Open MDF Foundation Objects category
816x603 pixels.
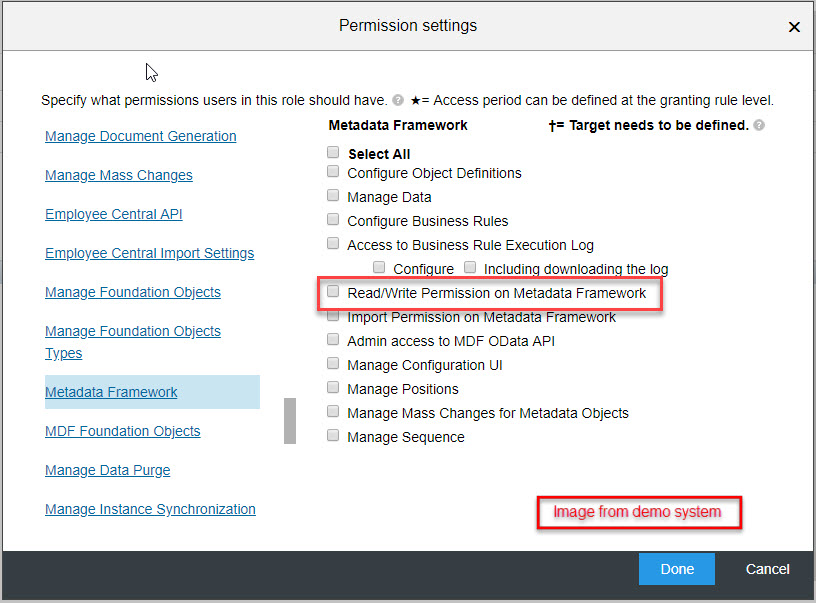[x=123, y=431]
